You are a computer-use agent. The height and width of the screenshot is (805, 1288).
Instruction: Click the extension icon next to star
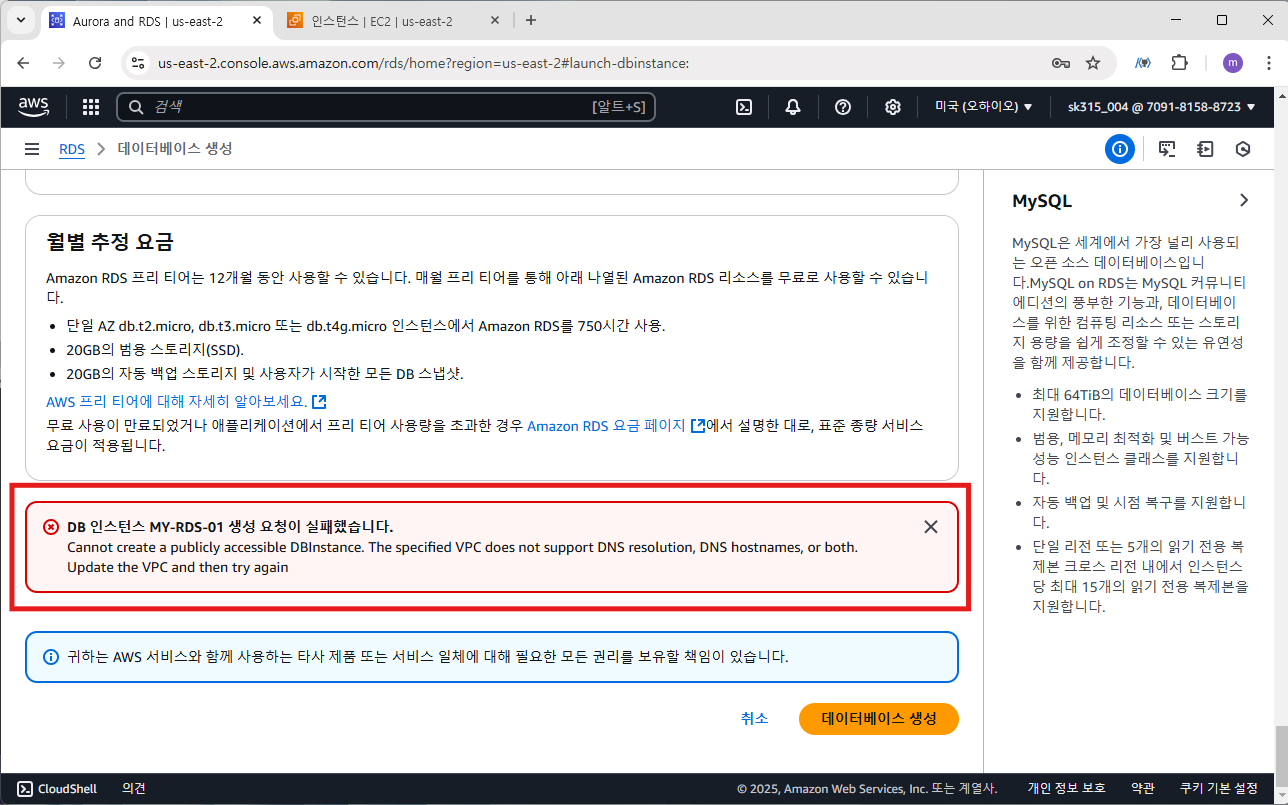(1142, 63)
